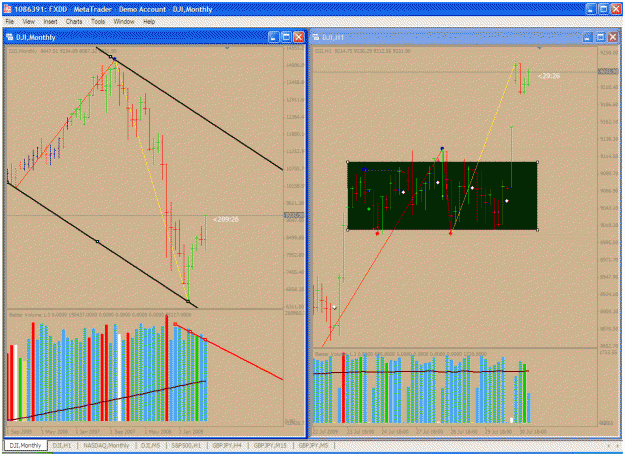Screen dimensions: 625x454
Task: Click the chart shift triangle in DJI,H1 chart
Action: click(x=540, y=48)
